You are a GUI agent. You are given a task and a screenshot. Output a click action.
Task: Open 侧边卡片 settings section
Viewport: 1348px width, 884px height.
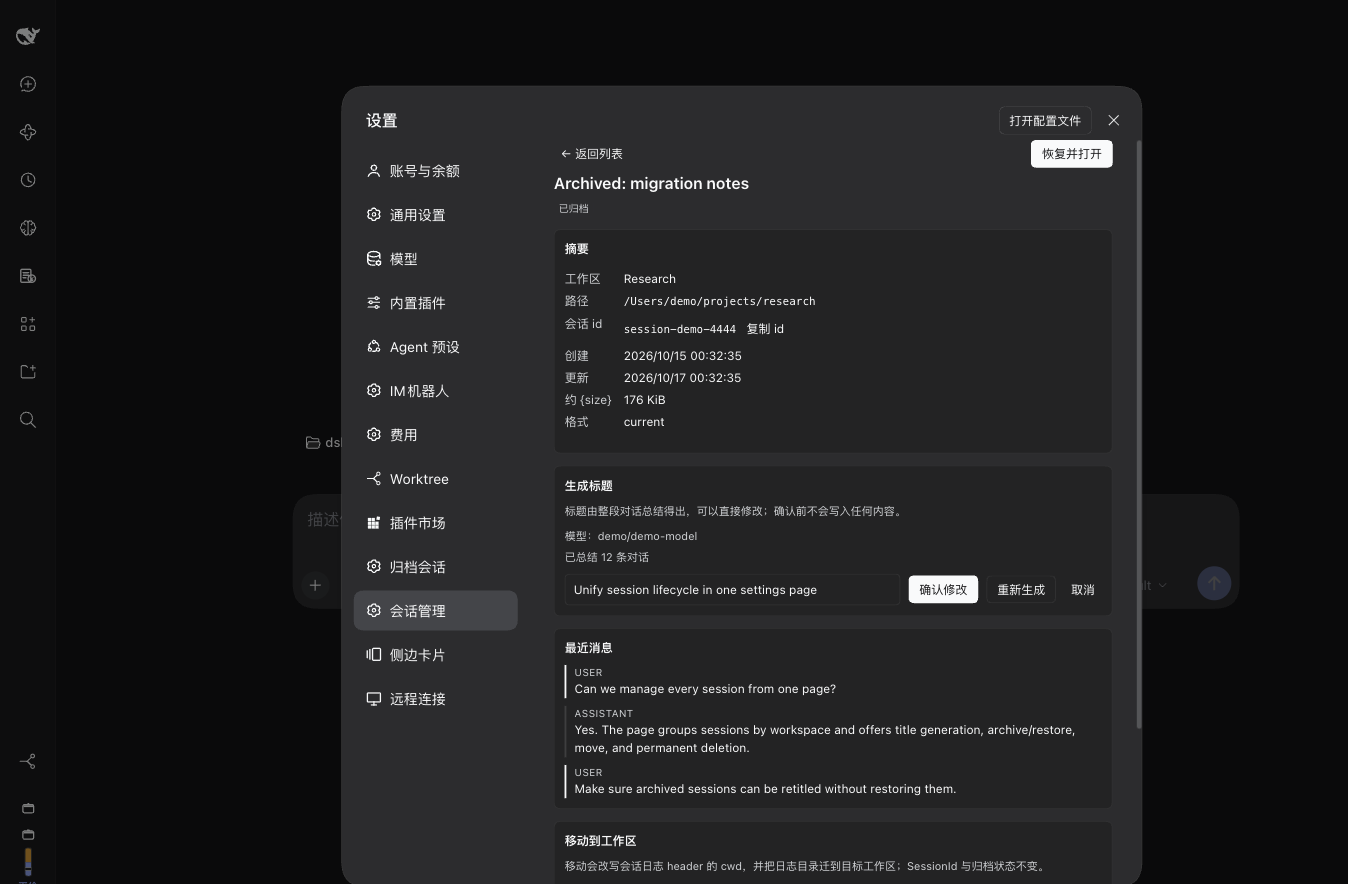(435, 655)
